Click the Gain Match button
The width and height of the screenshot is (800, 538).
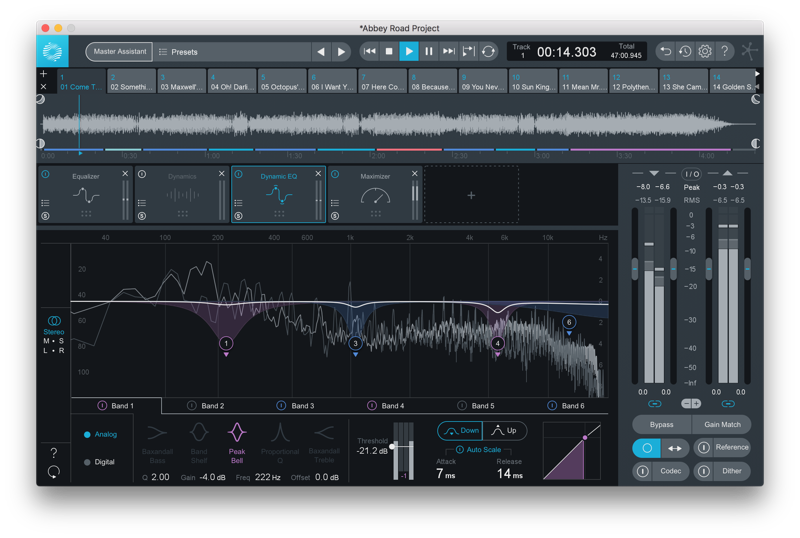click(722, 425)
